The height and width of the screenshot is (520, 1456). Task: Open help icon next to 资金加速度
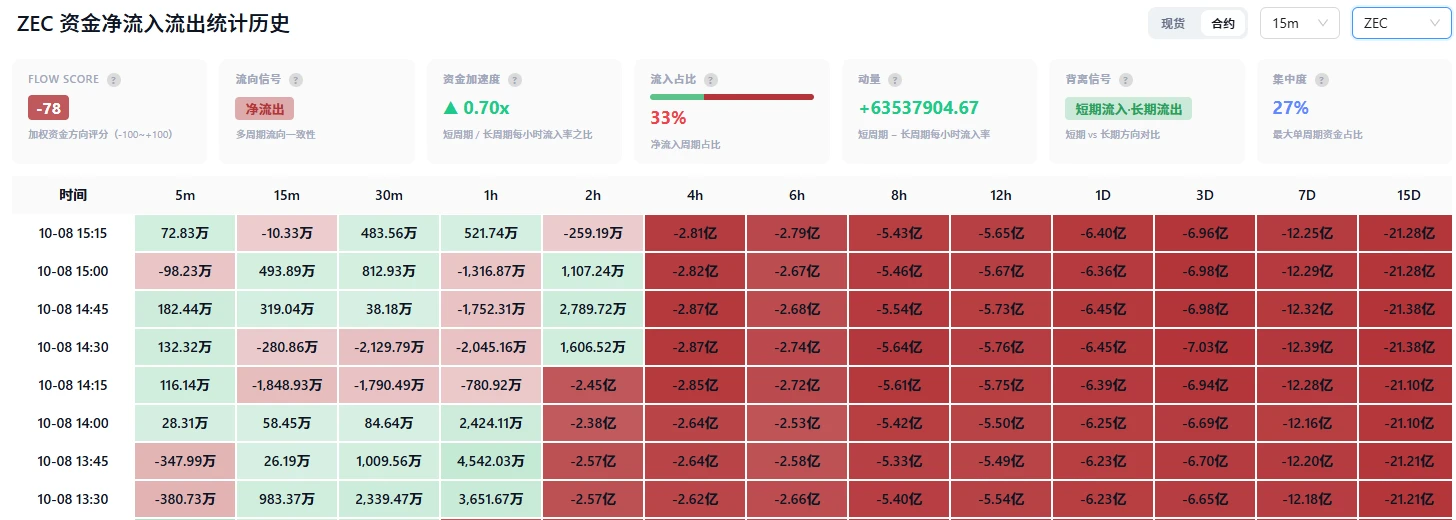(516, 80)
